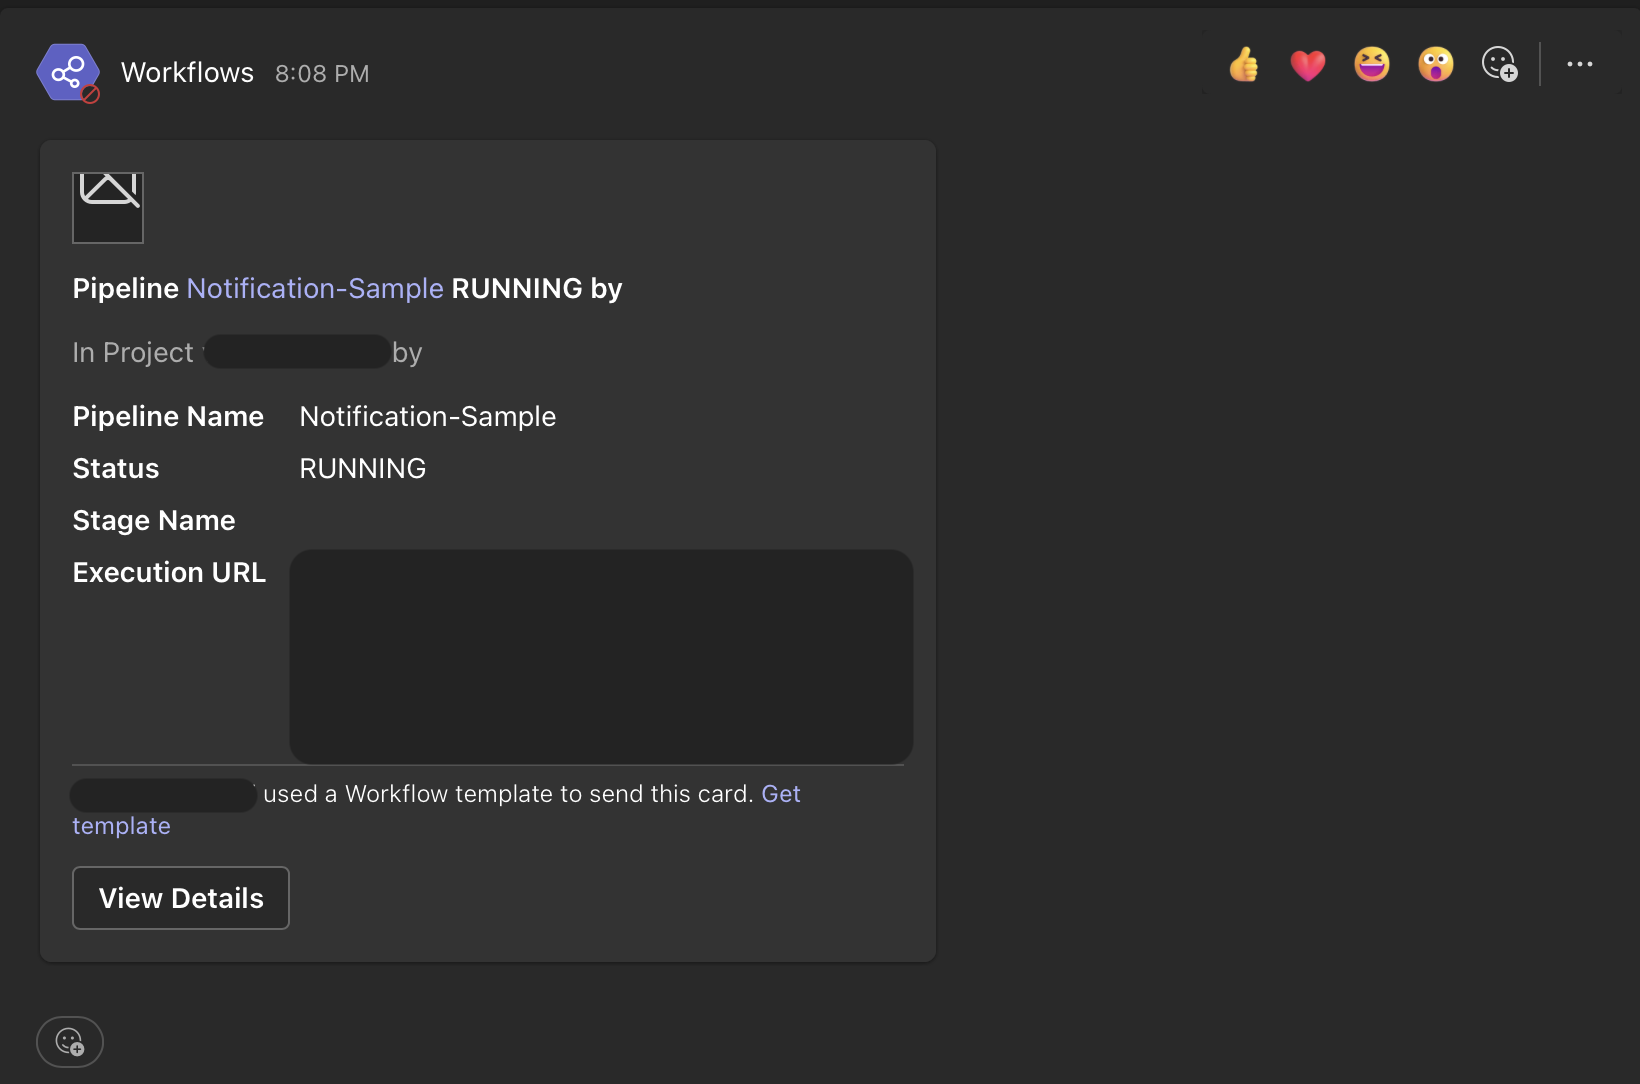Click the Workflows app avatar icon

coord(68,72)
